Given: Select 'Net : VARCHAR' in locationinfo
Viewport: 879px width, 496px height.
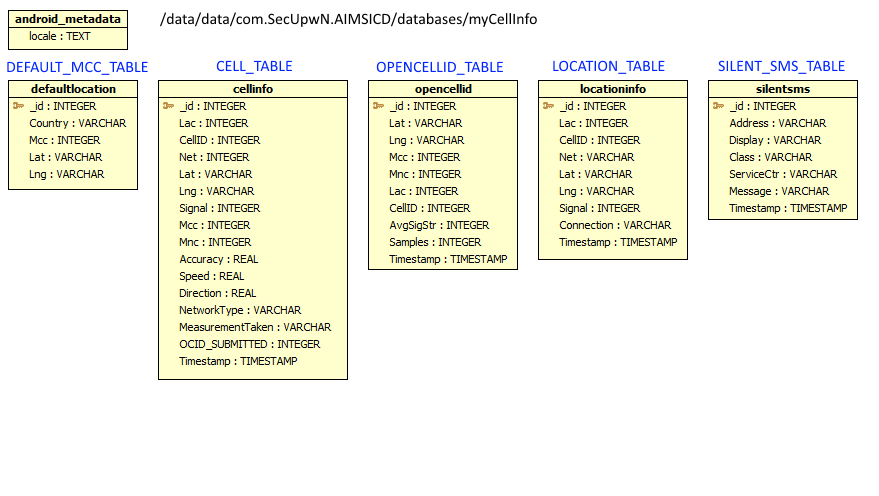Looking at the screenshot, I should pos(596,157).
